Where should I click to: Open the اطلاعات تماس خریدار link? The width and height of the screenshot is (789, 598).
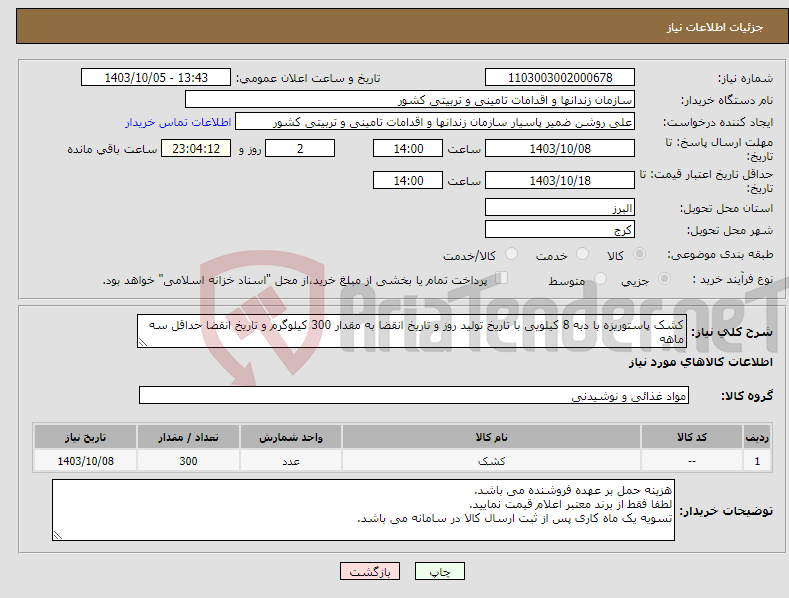[178, 122]
